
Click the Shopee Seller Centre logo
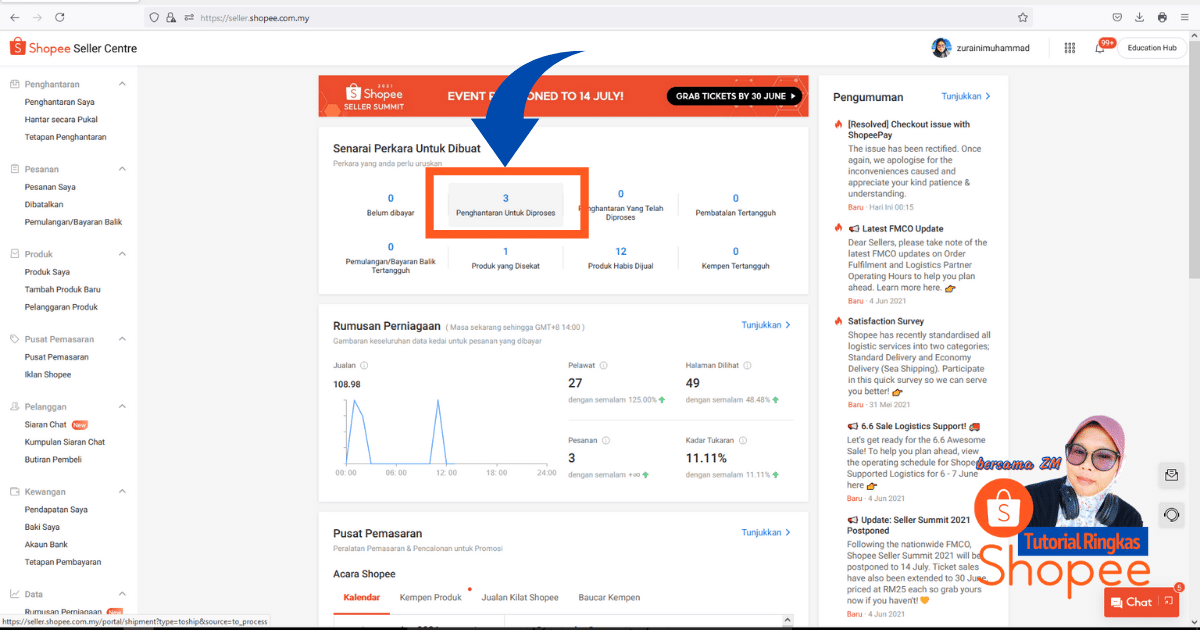73,48
